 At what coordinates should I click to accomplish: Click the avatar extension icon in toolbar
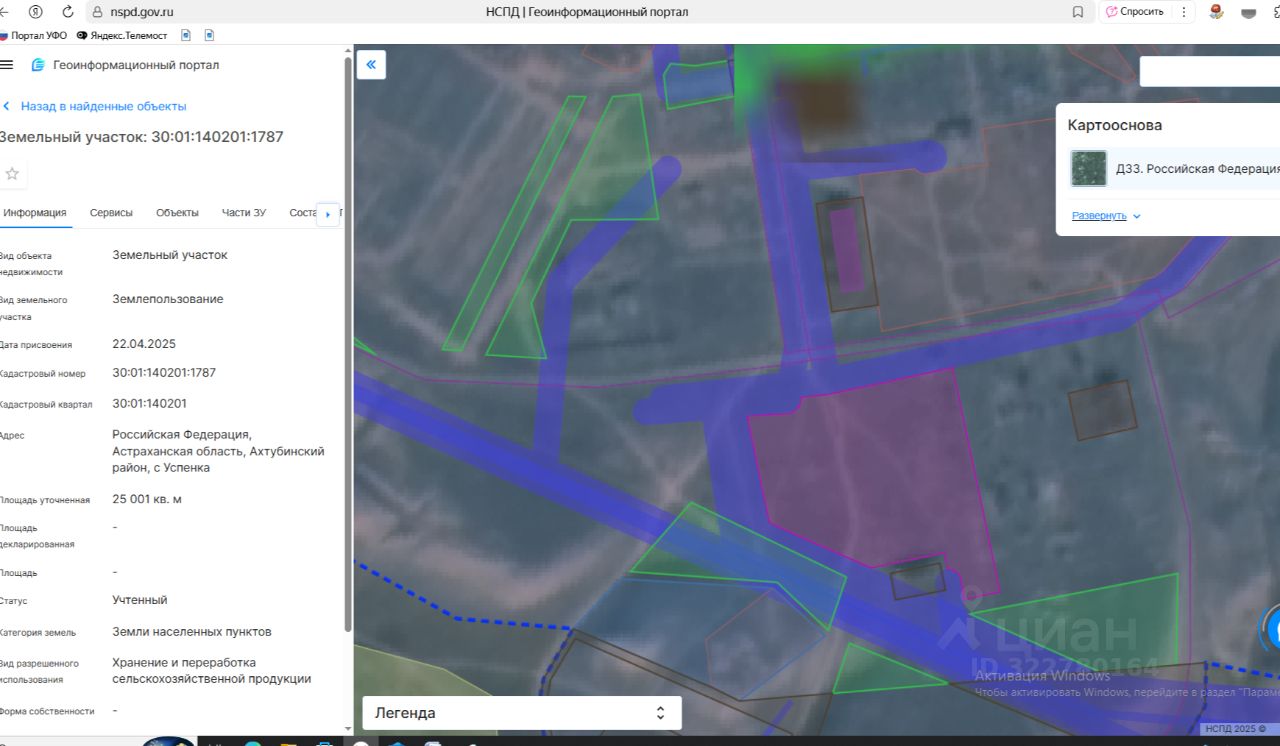1216,12
